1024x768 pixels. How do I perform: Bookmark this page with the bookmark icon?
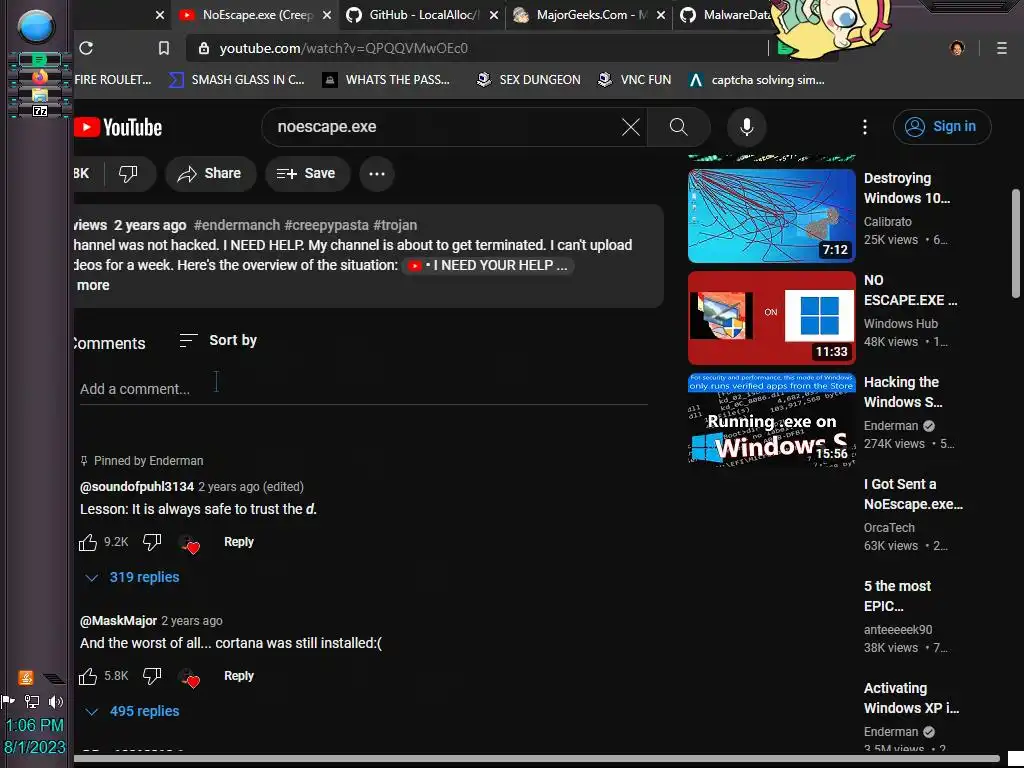(164, 48)
